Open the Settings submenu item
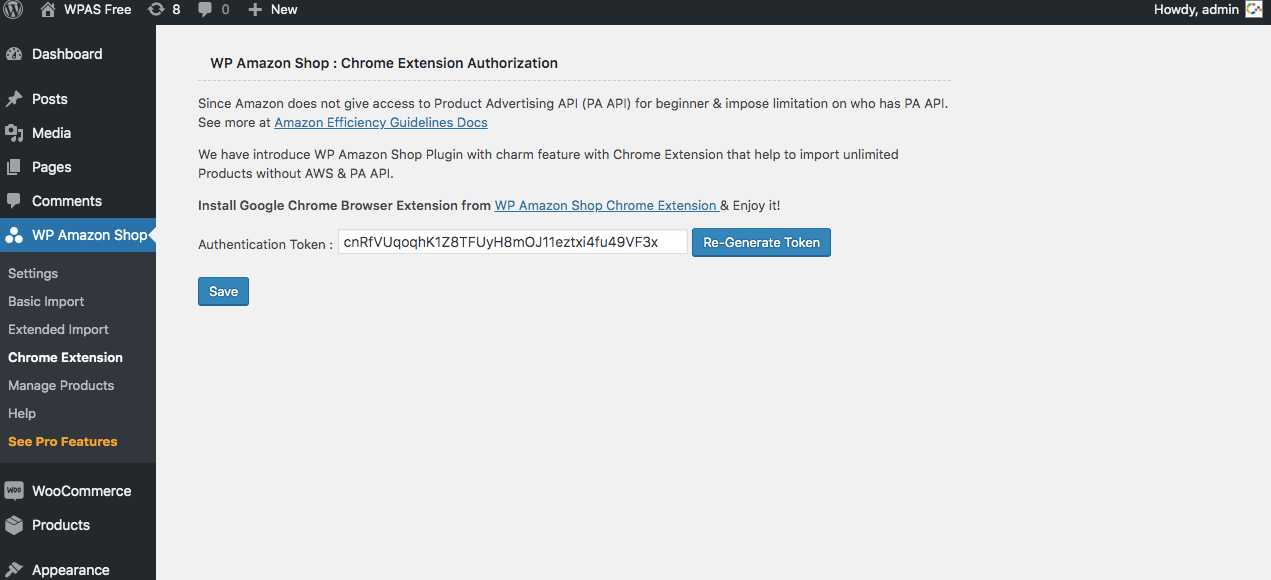Viewport: 1271px width, 580px height. (33, 273)
